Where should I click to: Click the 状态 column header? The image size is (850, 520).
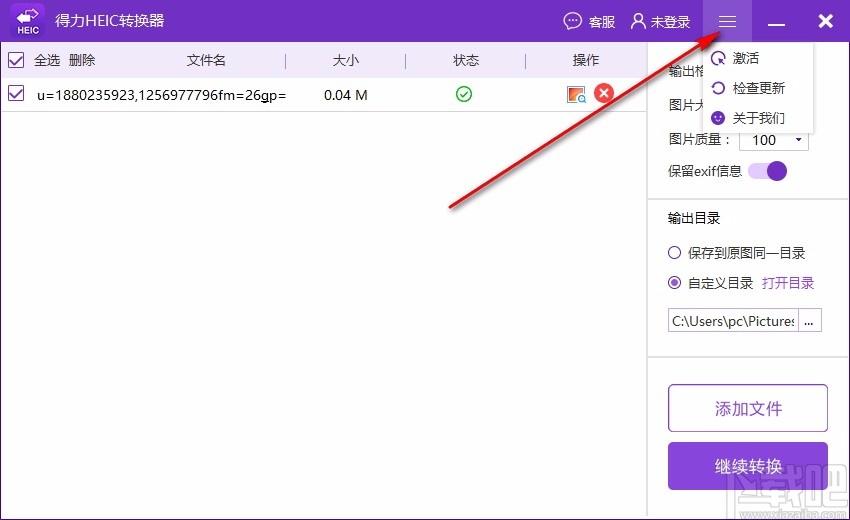466,60
